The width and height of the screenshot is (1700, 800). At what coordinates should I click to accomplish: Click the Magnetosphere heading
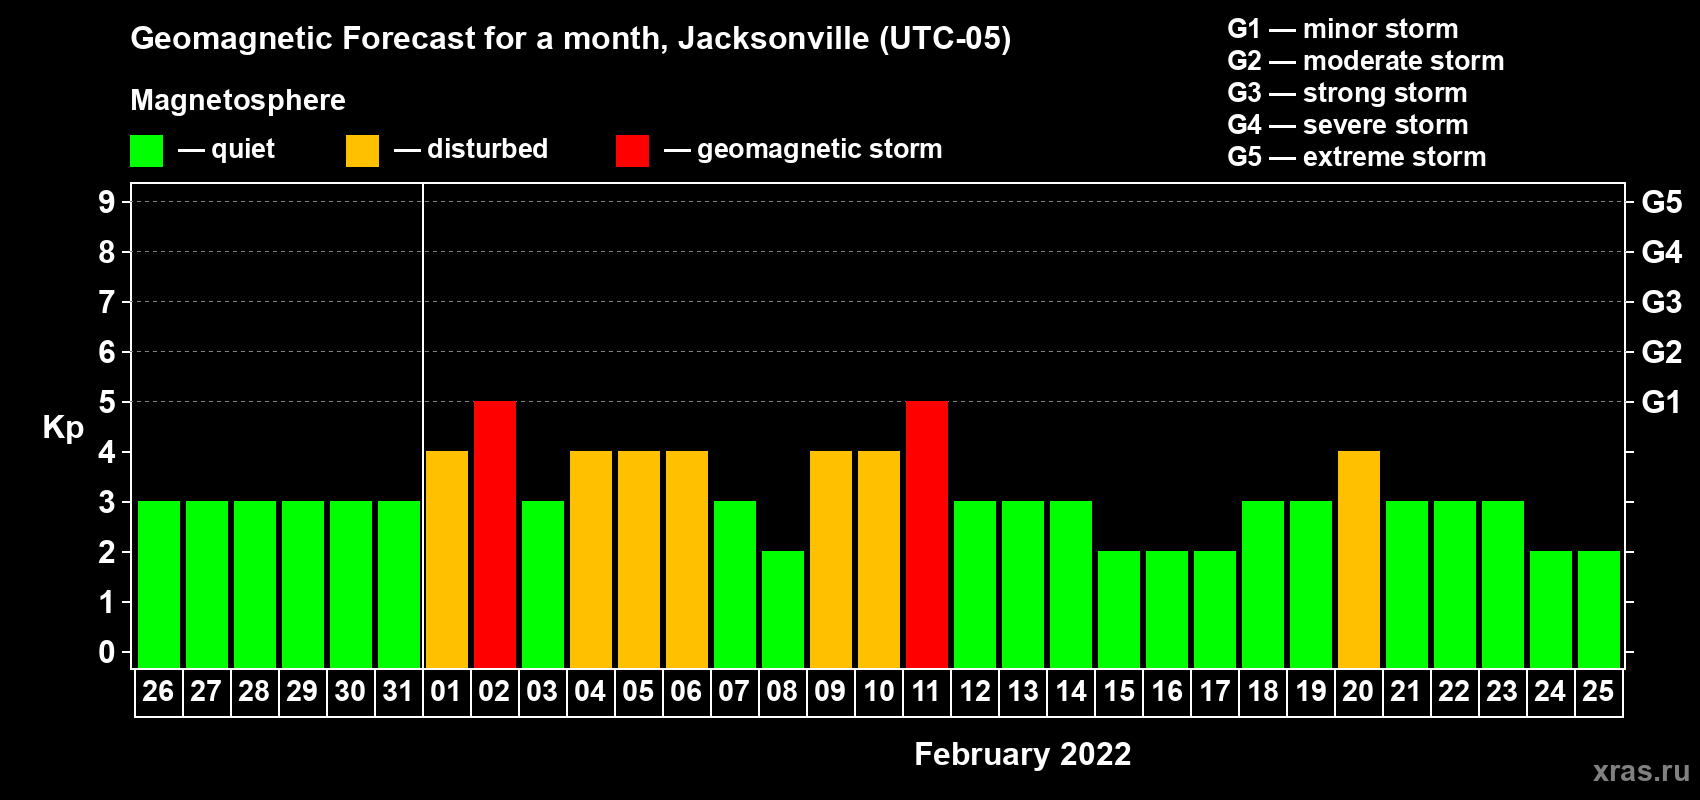coord(238,100)
